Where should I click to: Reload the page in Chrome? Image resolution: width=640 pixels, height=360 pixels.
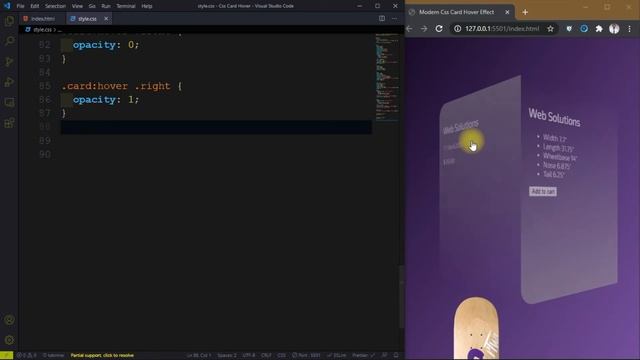[439, 29]
